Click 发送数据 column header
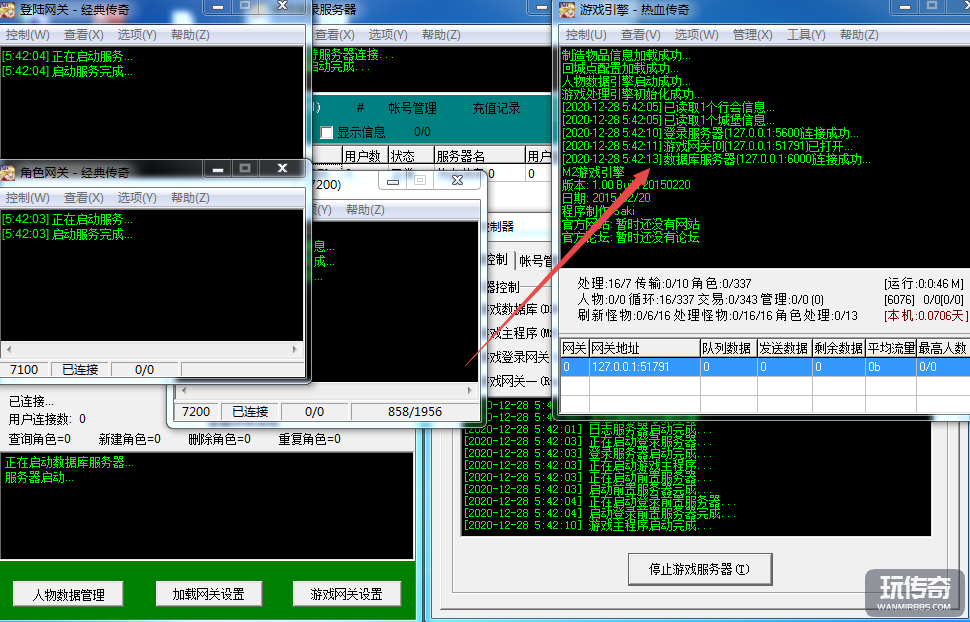Viewport: 970px width, 622px height. pos(784,348)
